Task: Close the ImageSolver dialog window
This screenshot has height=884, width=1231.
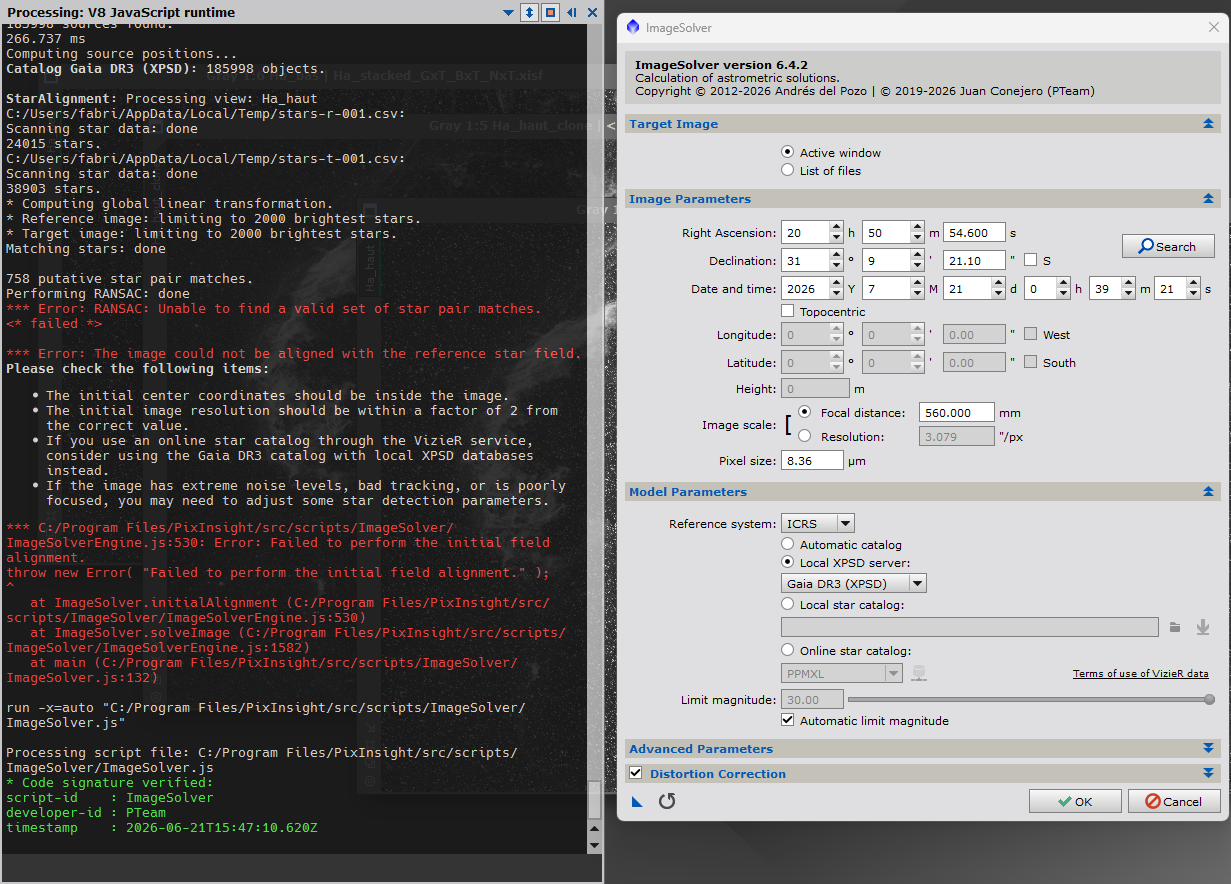Action: (x=1214, y=28)
